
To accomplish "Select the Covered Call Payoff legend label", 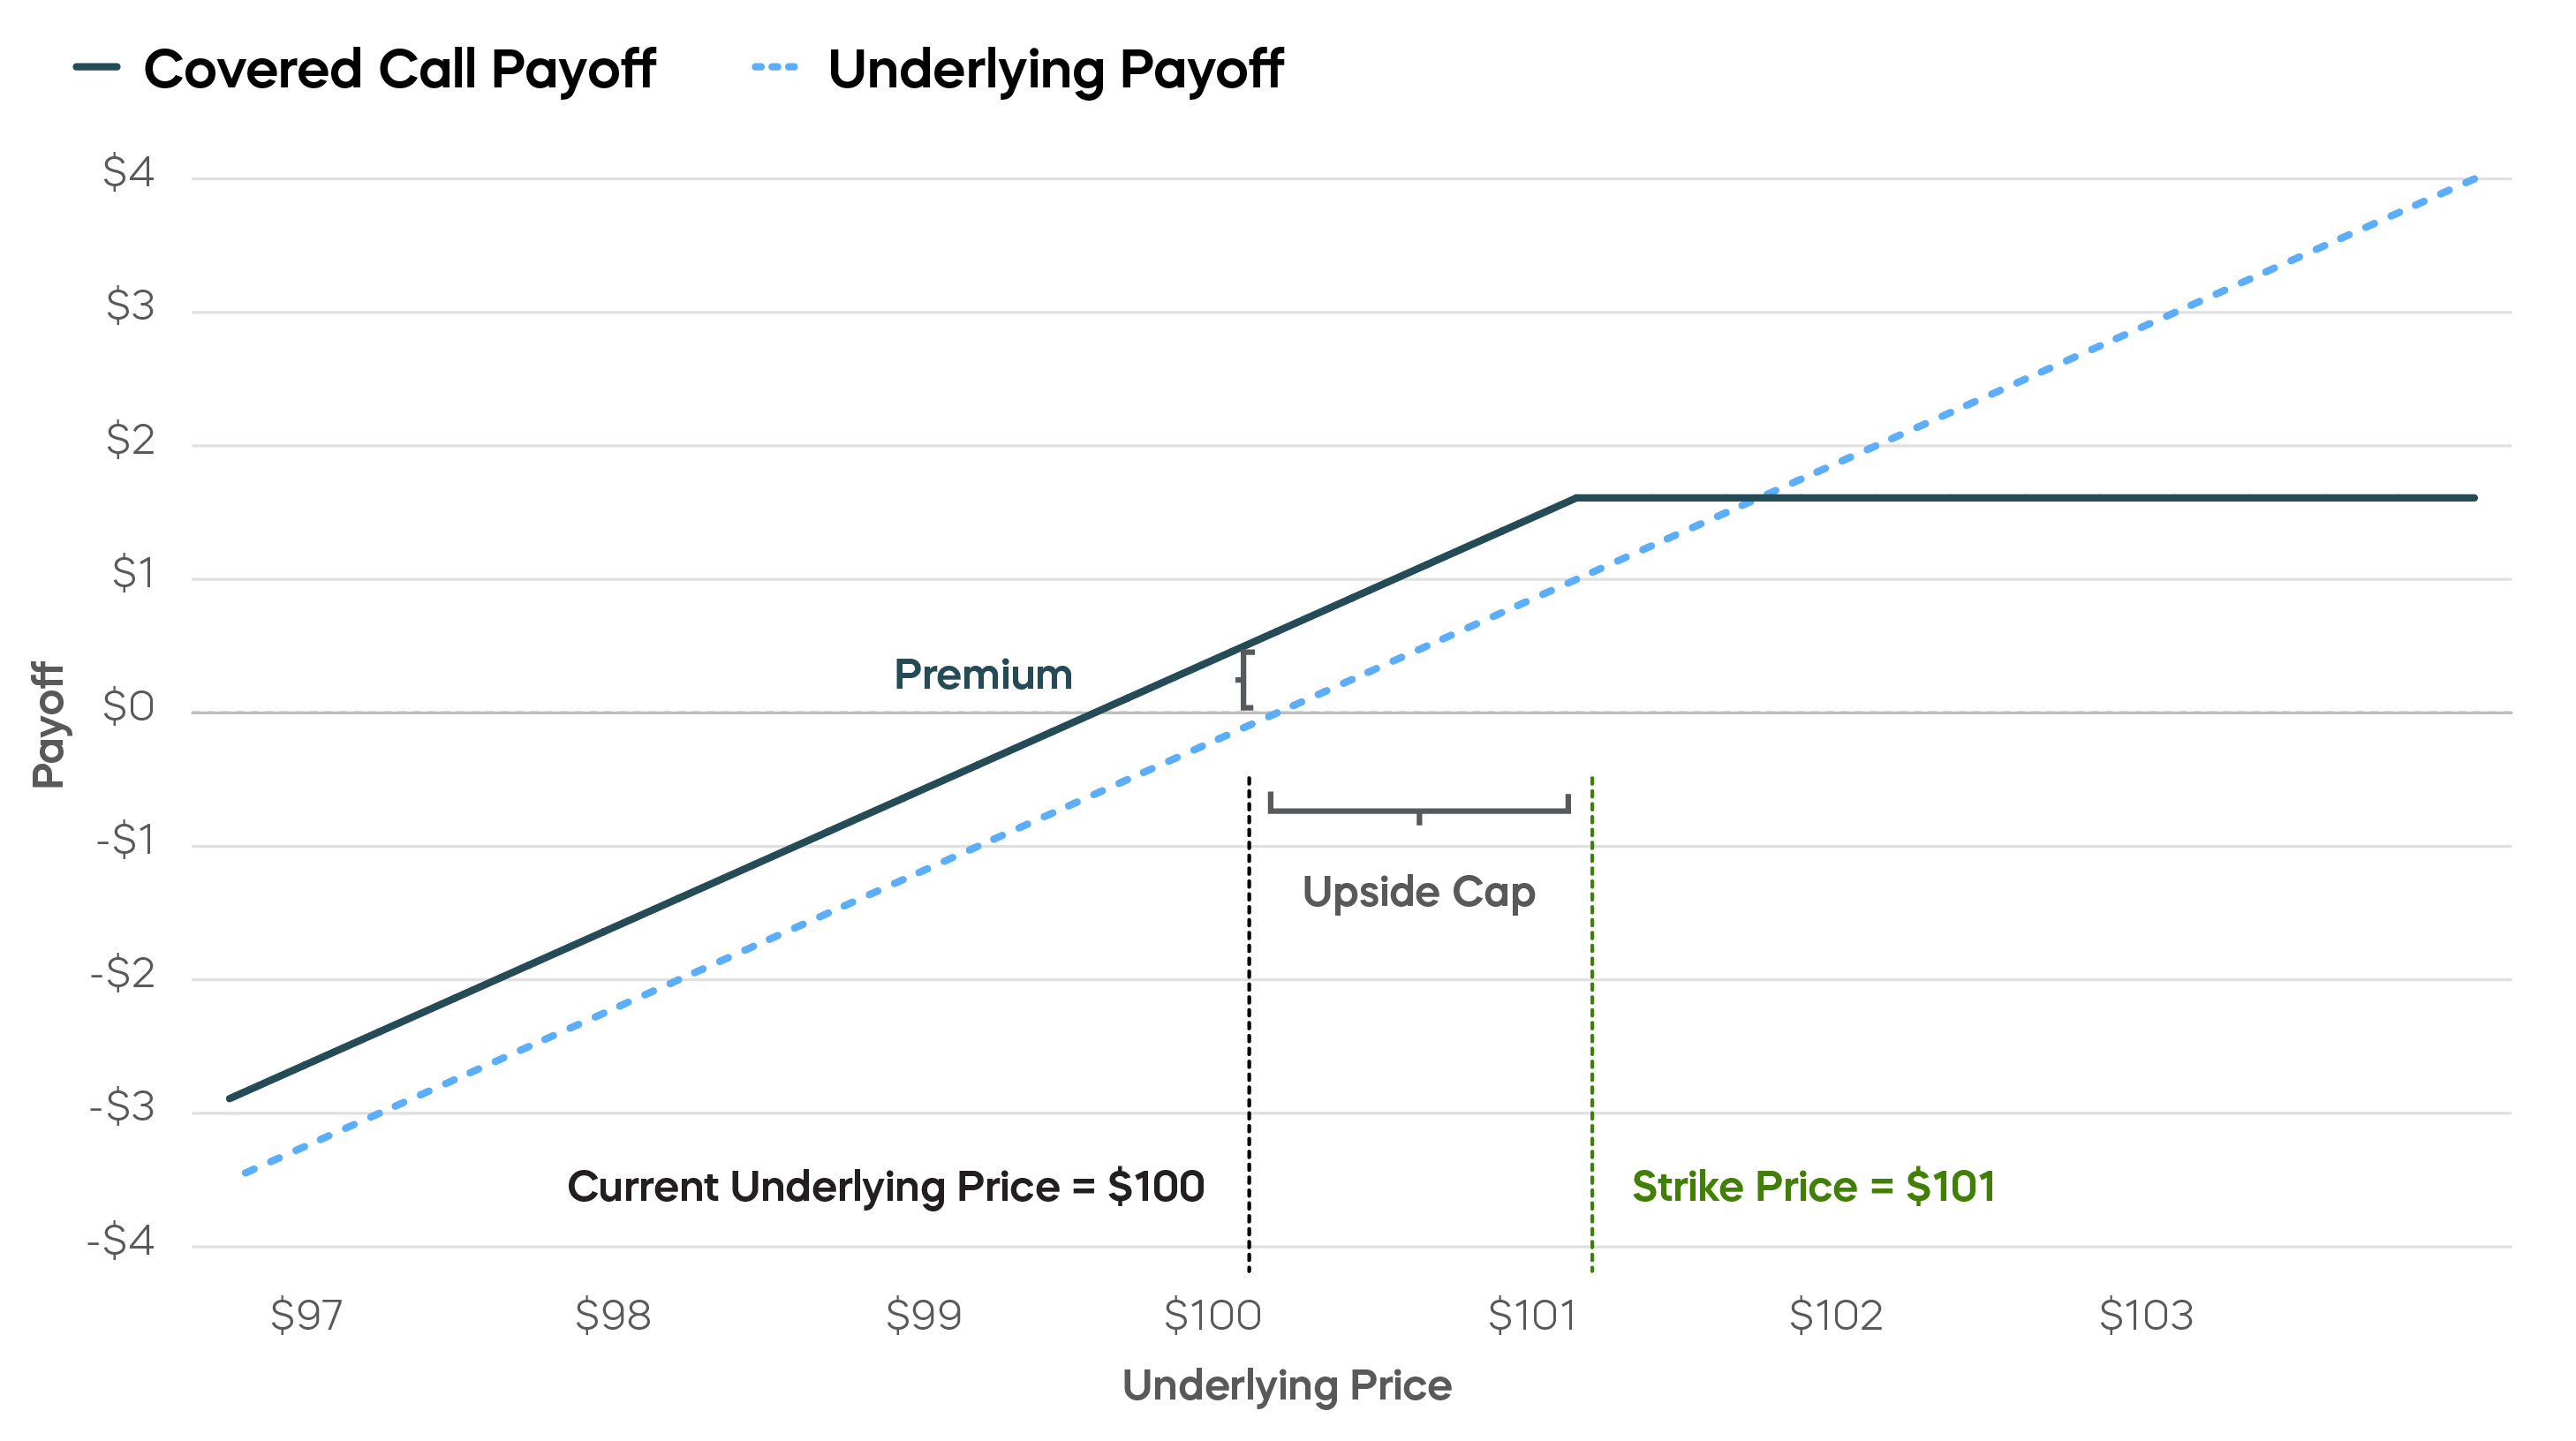I will 399,70.
